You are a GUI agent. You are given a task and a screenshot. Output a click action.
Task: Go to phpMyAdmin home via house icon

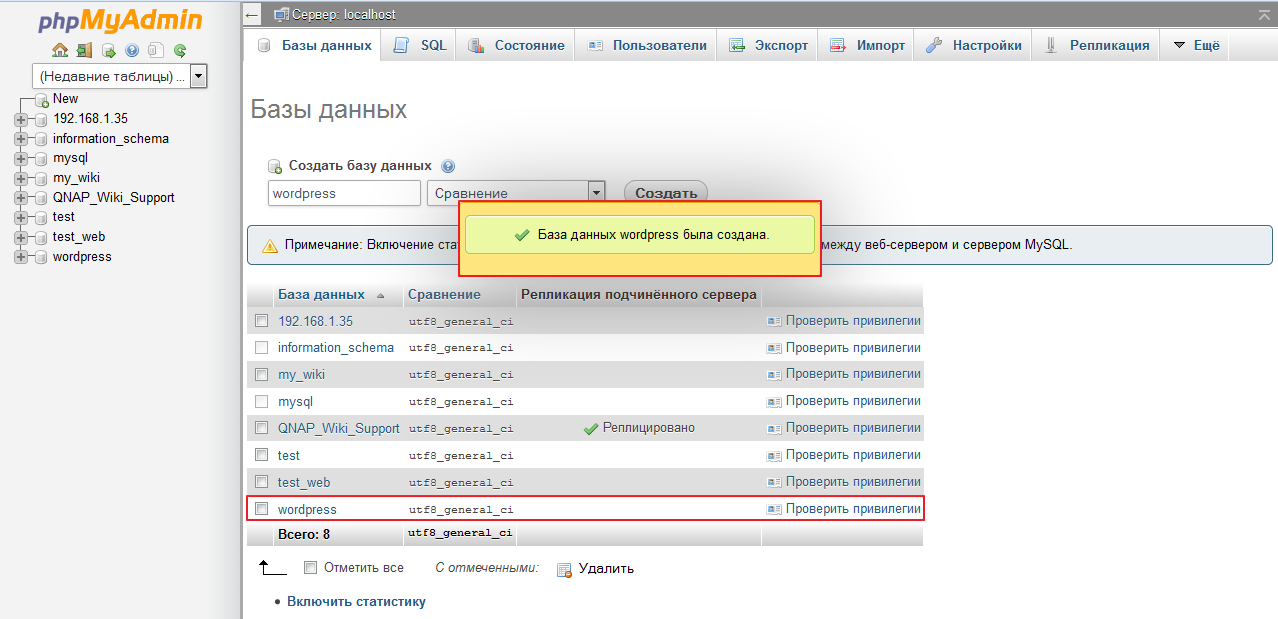click(x=60, y=50)
